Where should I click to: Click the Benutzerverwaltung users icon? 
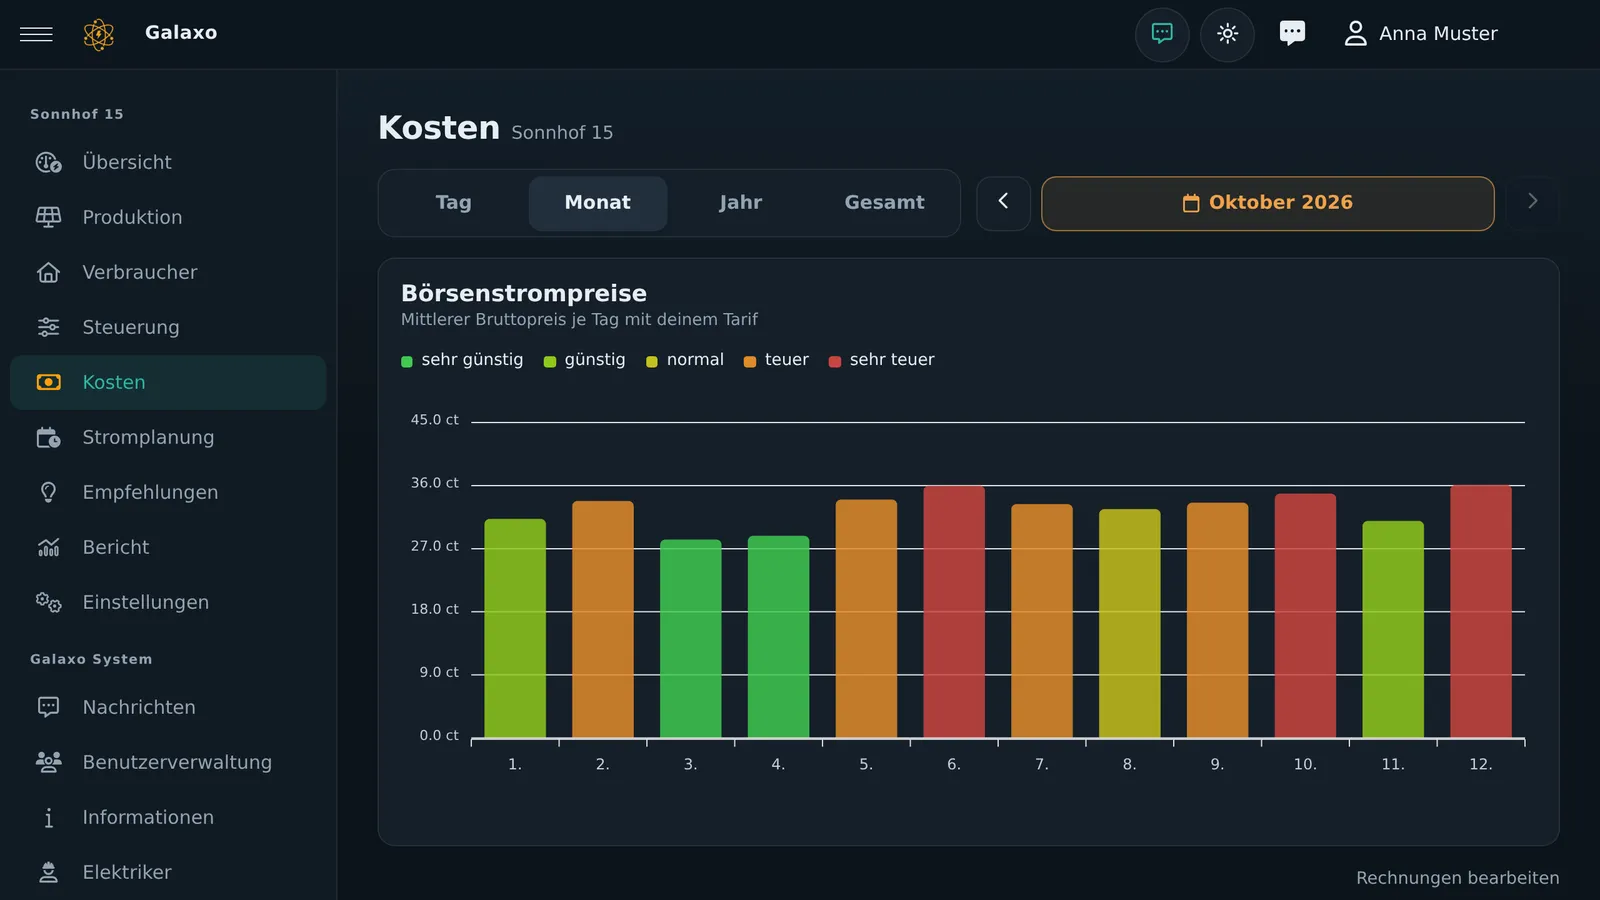48,762
